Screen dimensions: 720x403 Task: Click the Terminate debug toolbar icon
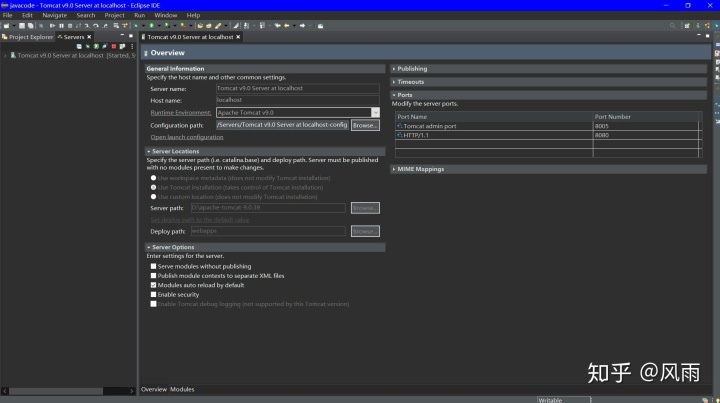pos(70,26)
